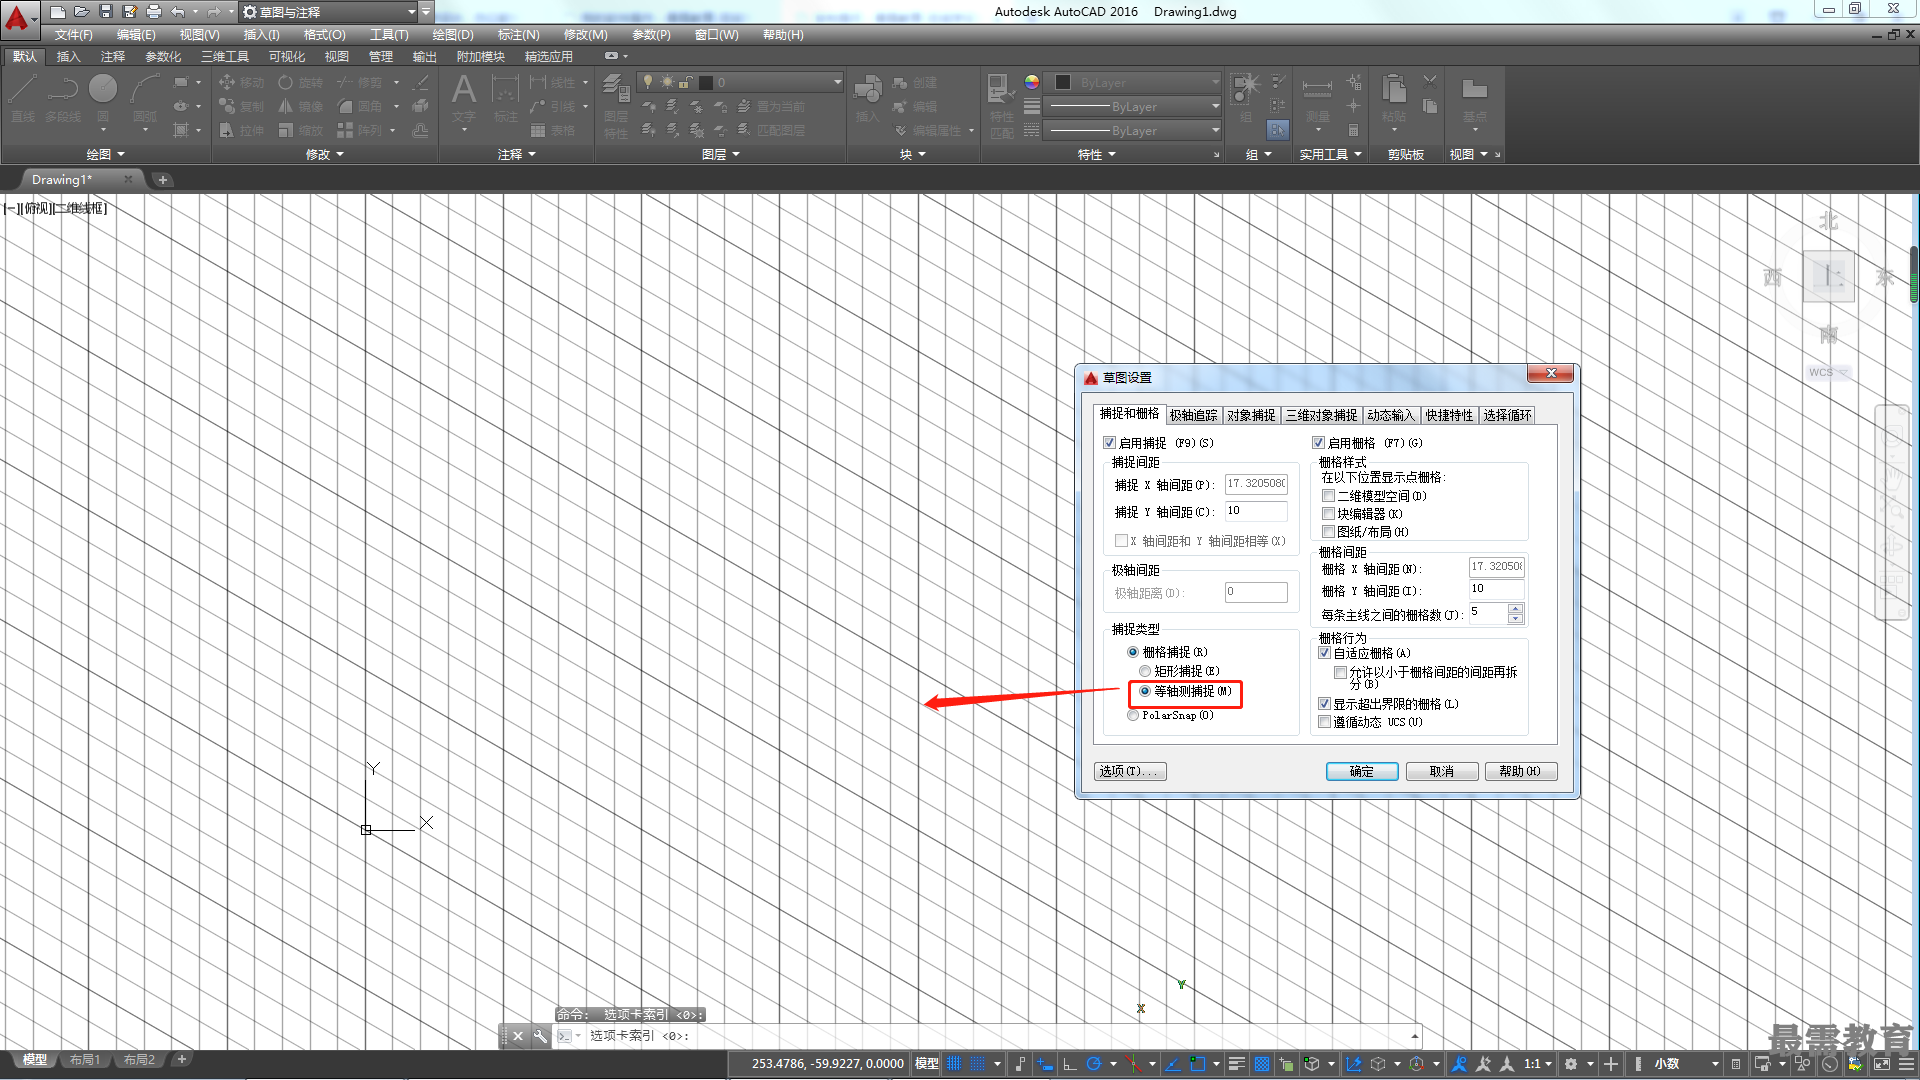The image size is (1920, 1080).
Task: Click the Mirror (镜像) tool
Action: [x=301, y=106]
